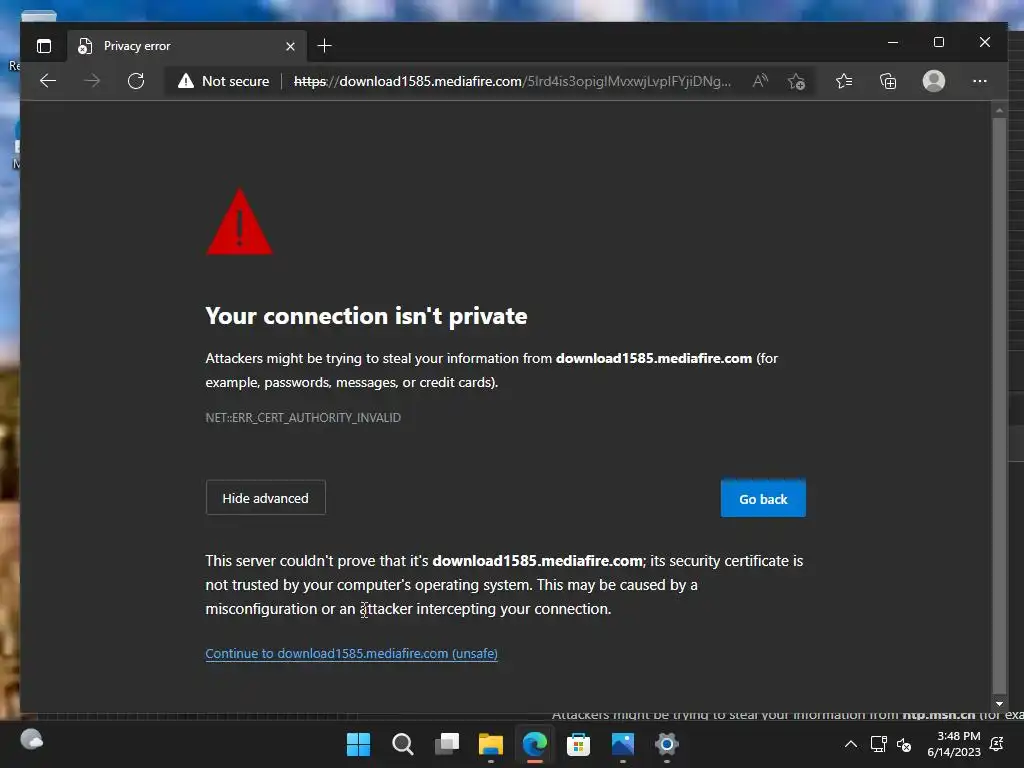Click the page vertical scrollbar
The image size is (1024, 768).
coord(999,405)
